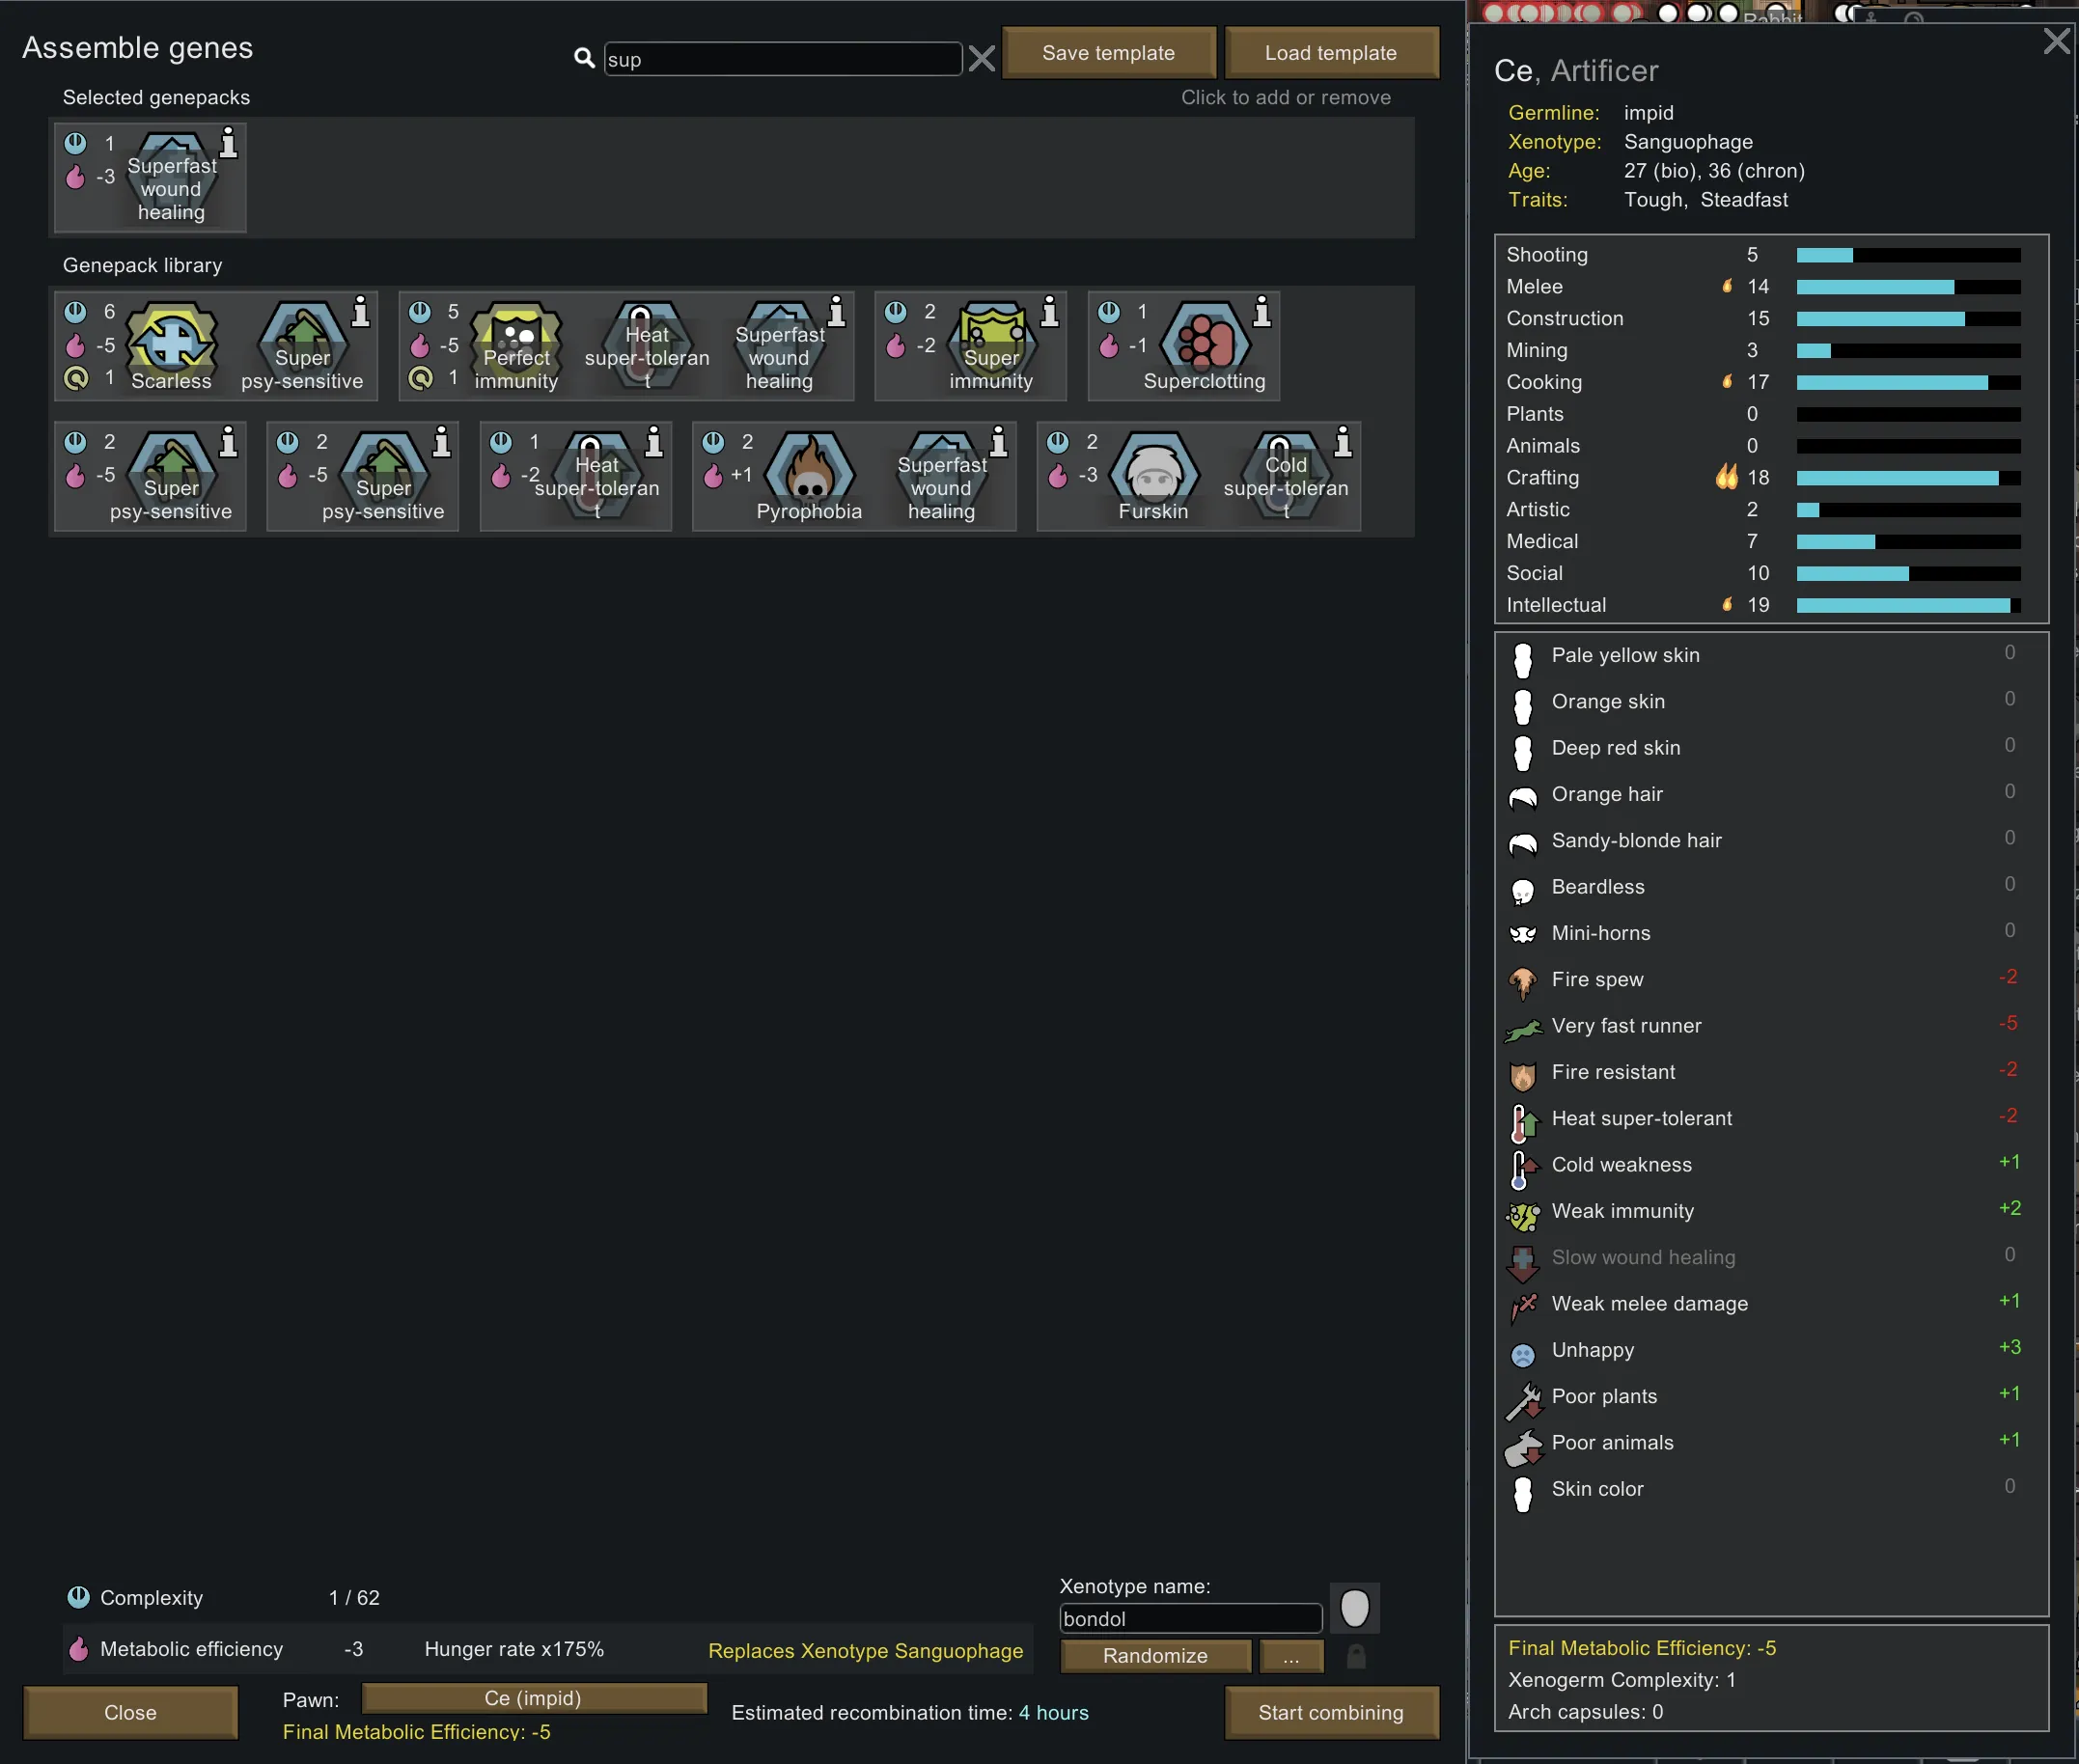
Task: Select the Pyrophobia gene icon
Action: click(809, 474)
